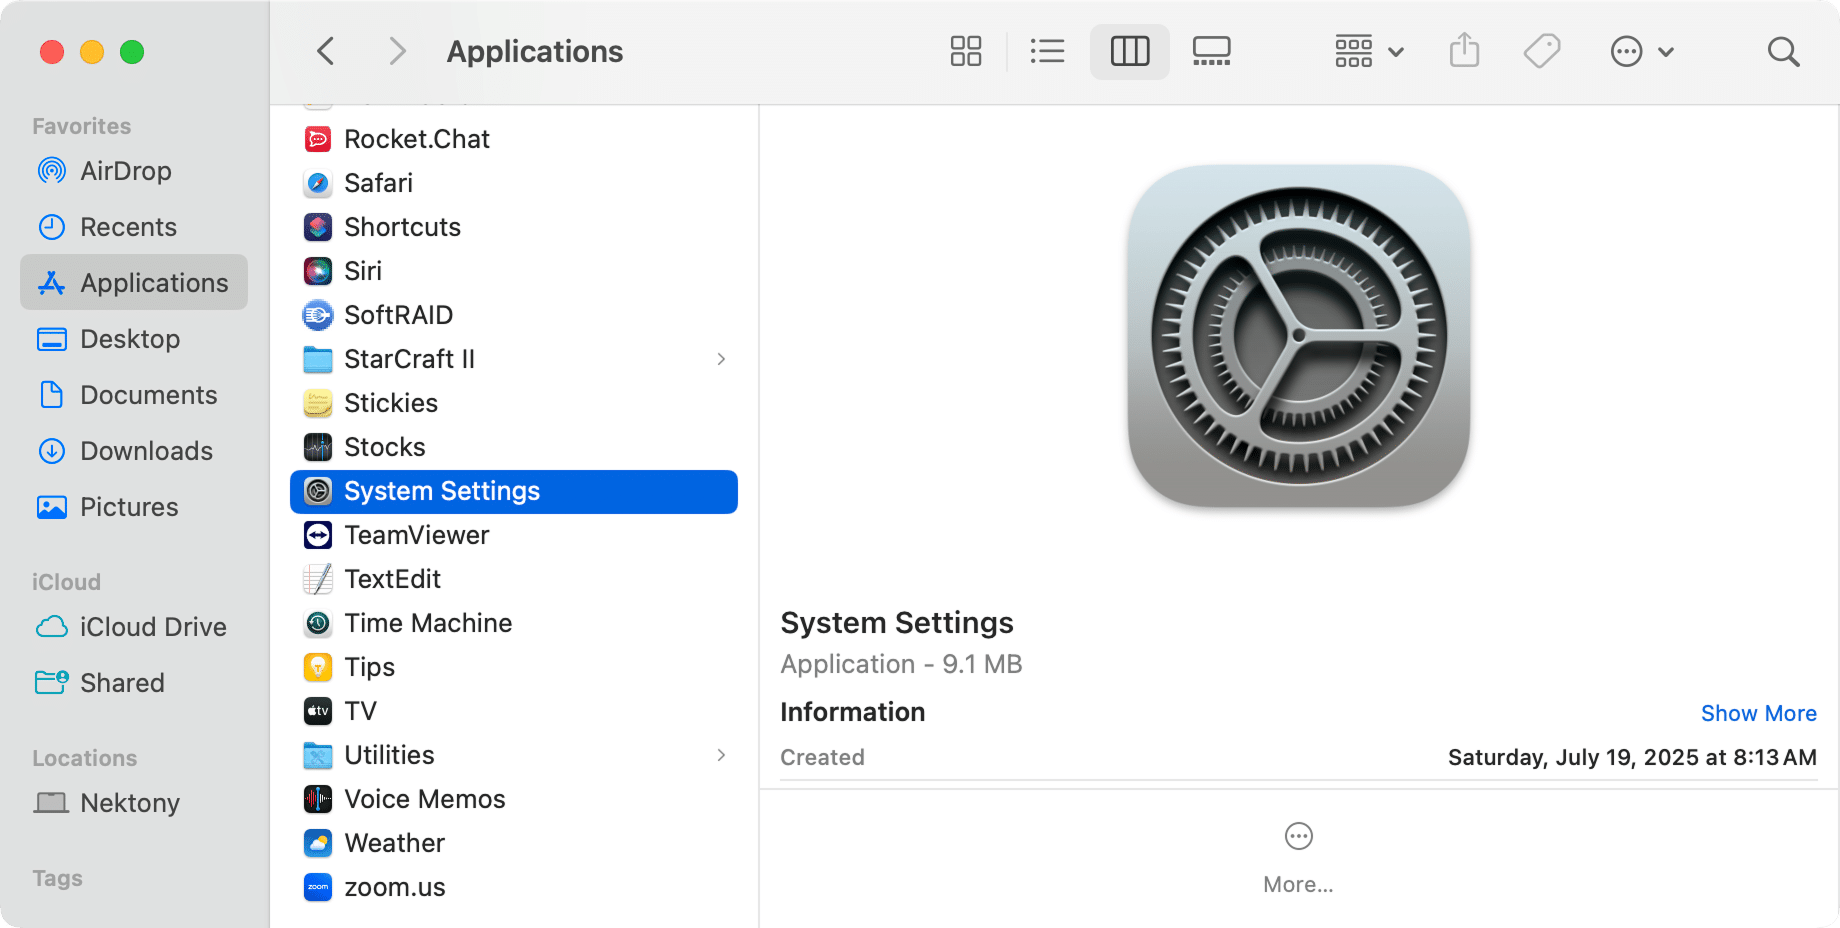The height and width of the screenshot is (928, 1840).
Task: Click the Safari file name
Action: [x=378, y=183]
